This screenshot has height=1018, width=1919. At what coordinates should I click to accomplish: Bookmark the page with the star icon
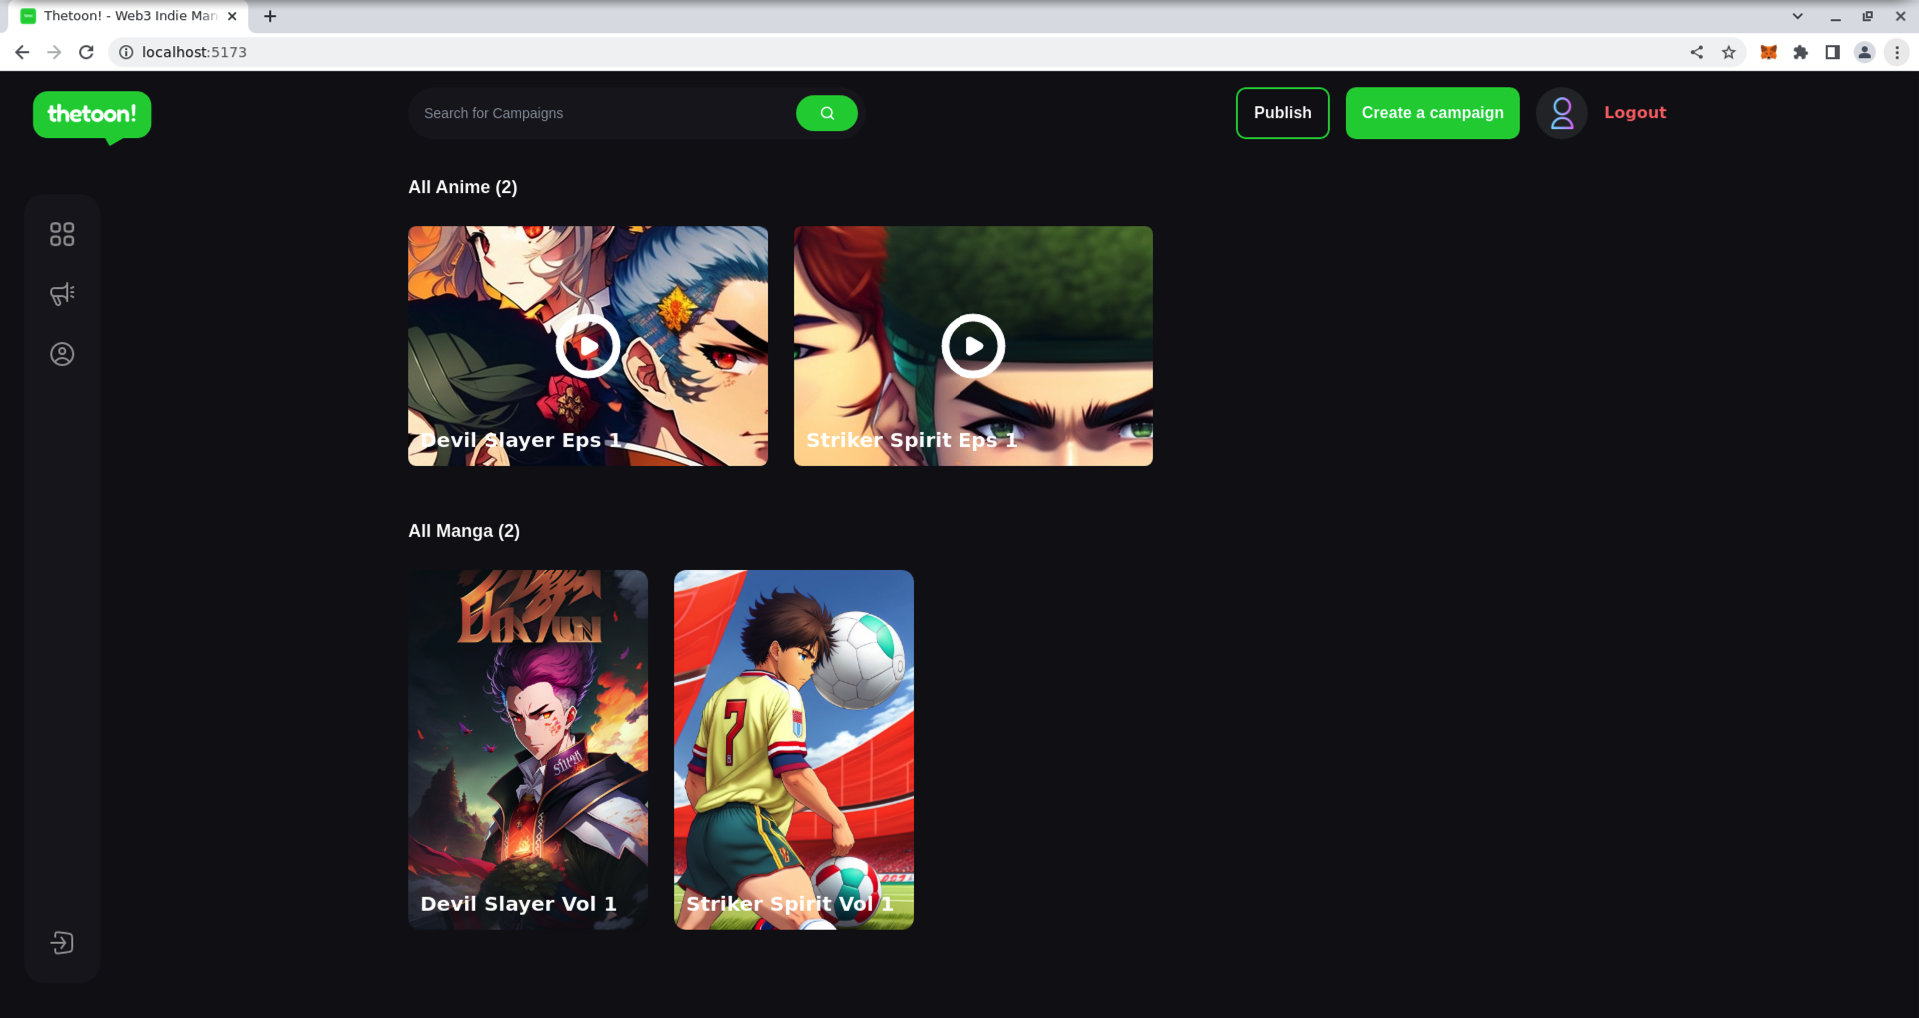pyautogui.click(x=1729, y=51)
